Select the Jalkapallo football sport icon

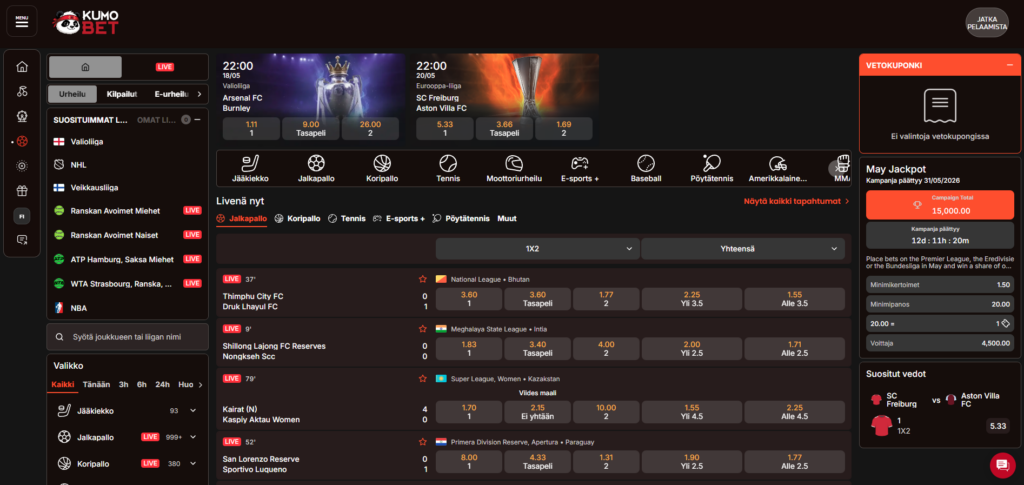coord(316,168)
